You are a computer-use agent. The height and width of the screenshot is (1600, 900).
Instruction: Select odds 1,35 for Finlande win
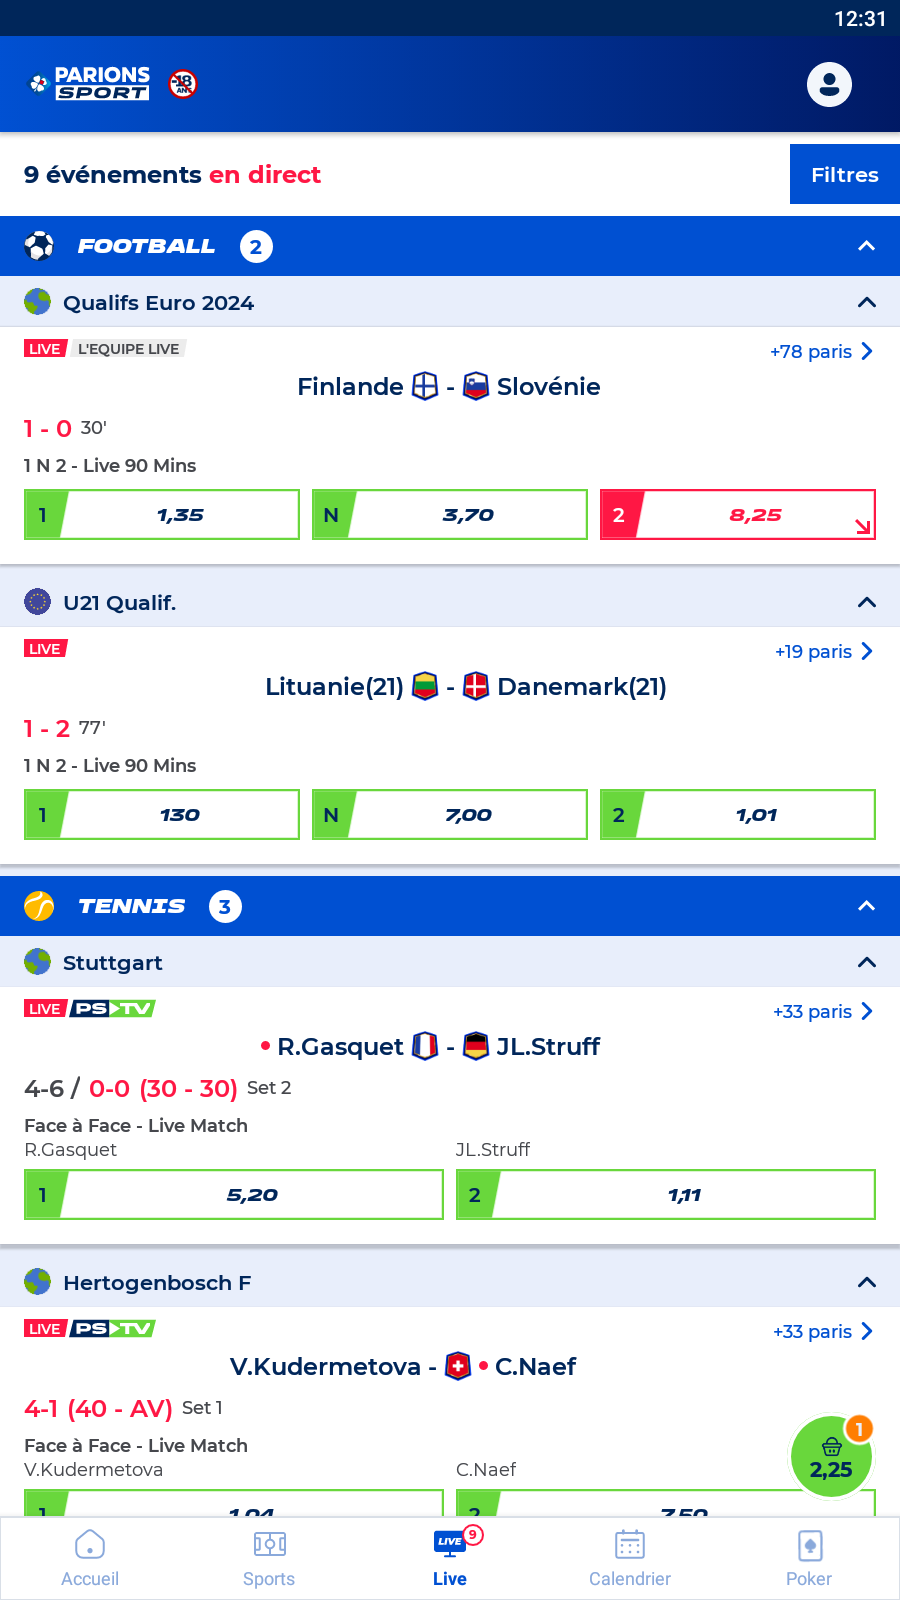click(162, 515)
